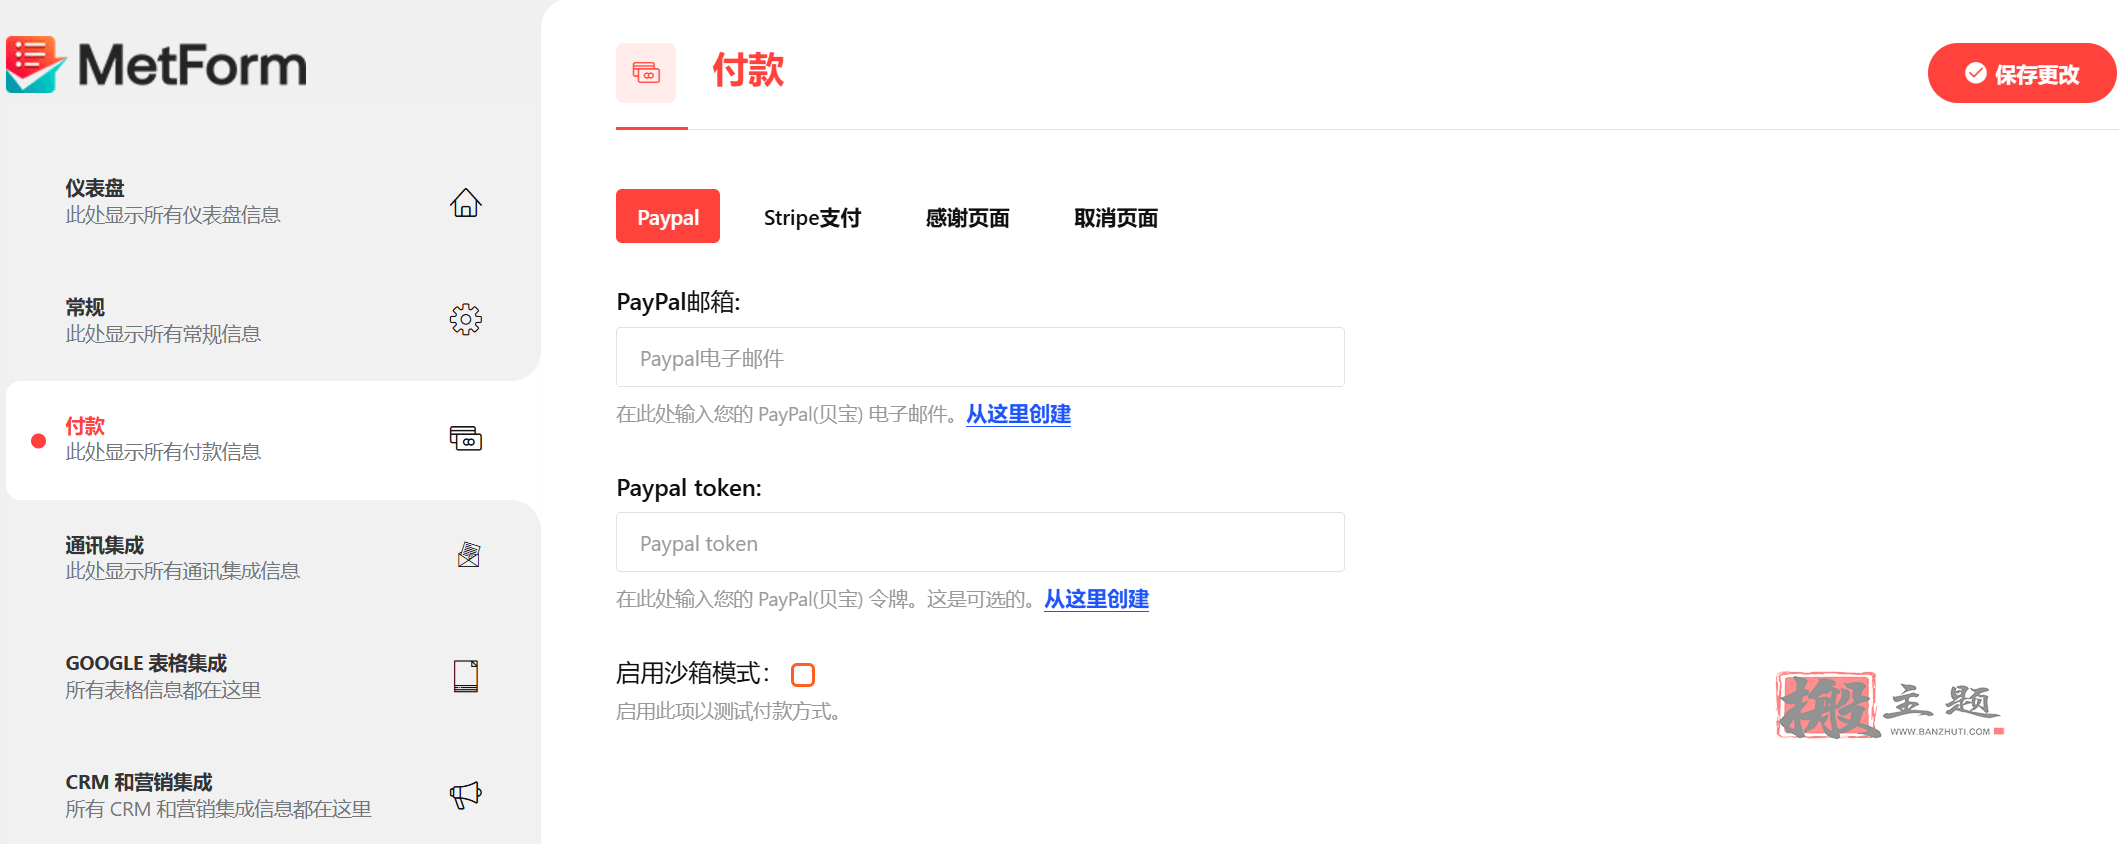Select the 付款 sidebar menu item
The height and width of the screenshot is (844, 2119).
[273, 440]
